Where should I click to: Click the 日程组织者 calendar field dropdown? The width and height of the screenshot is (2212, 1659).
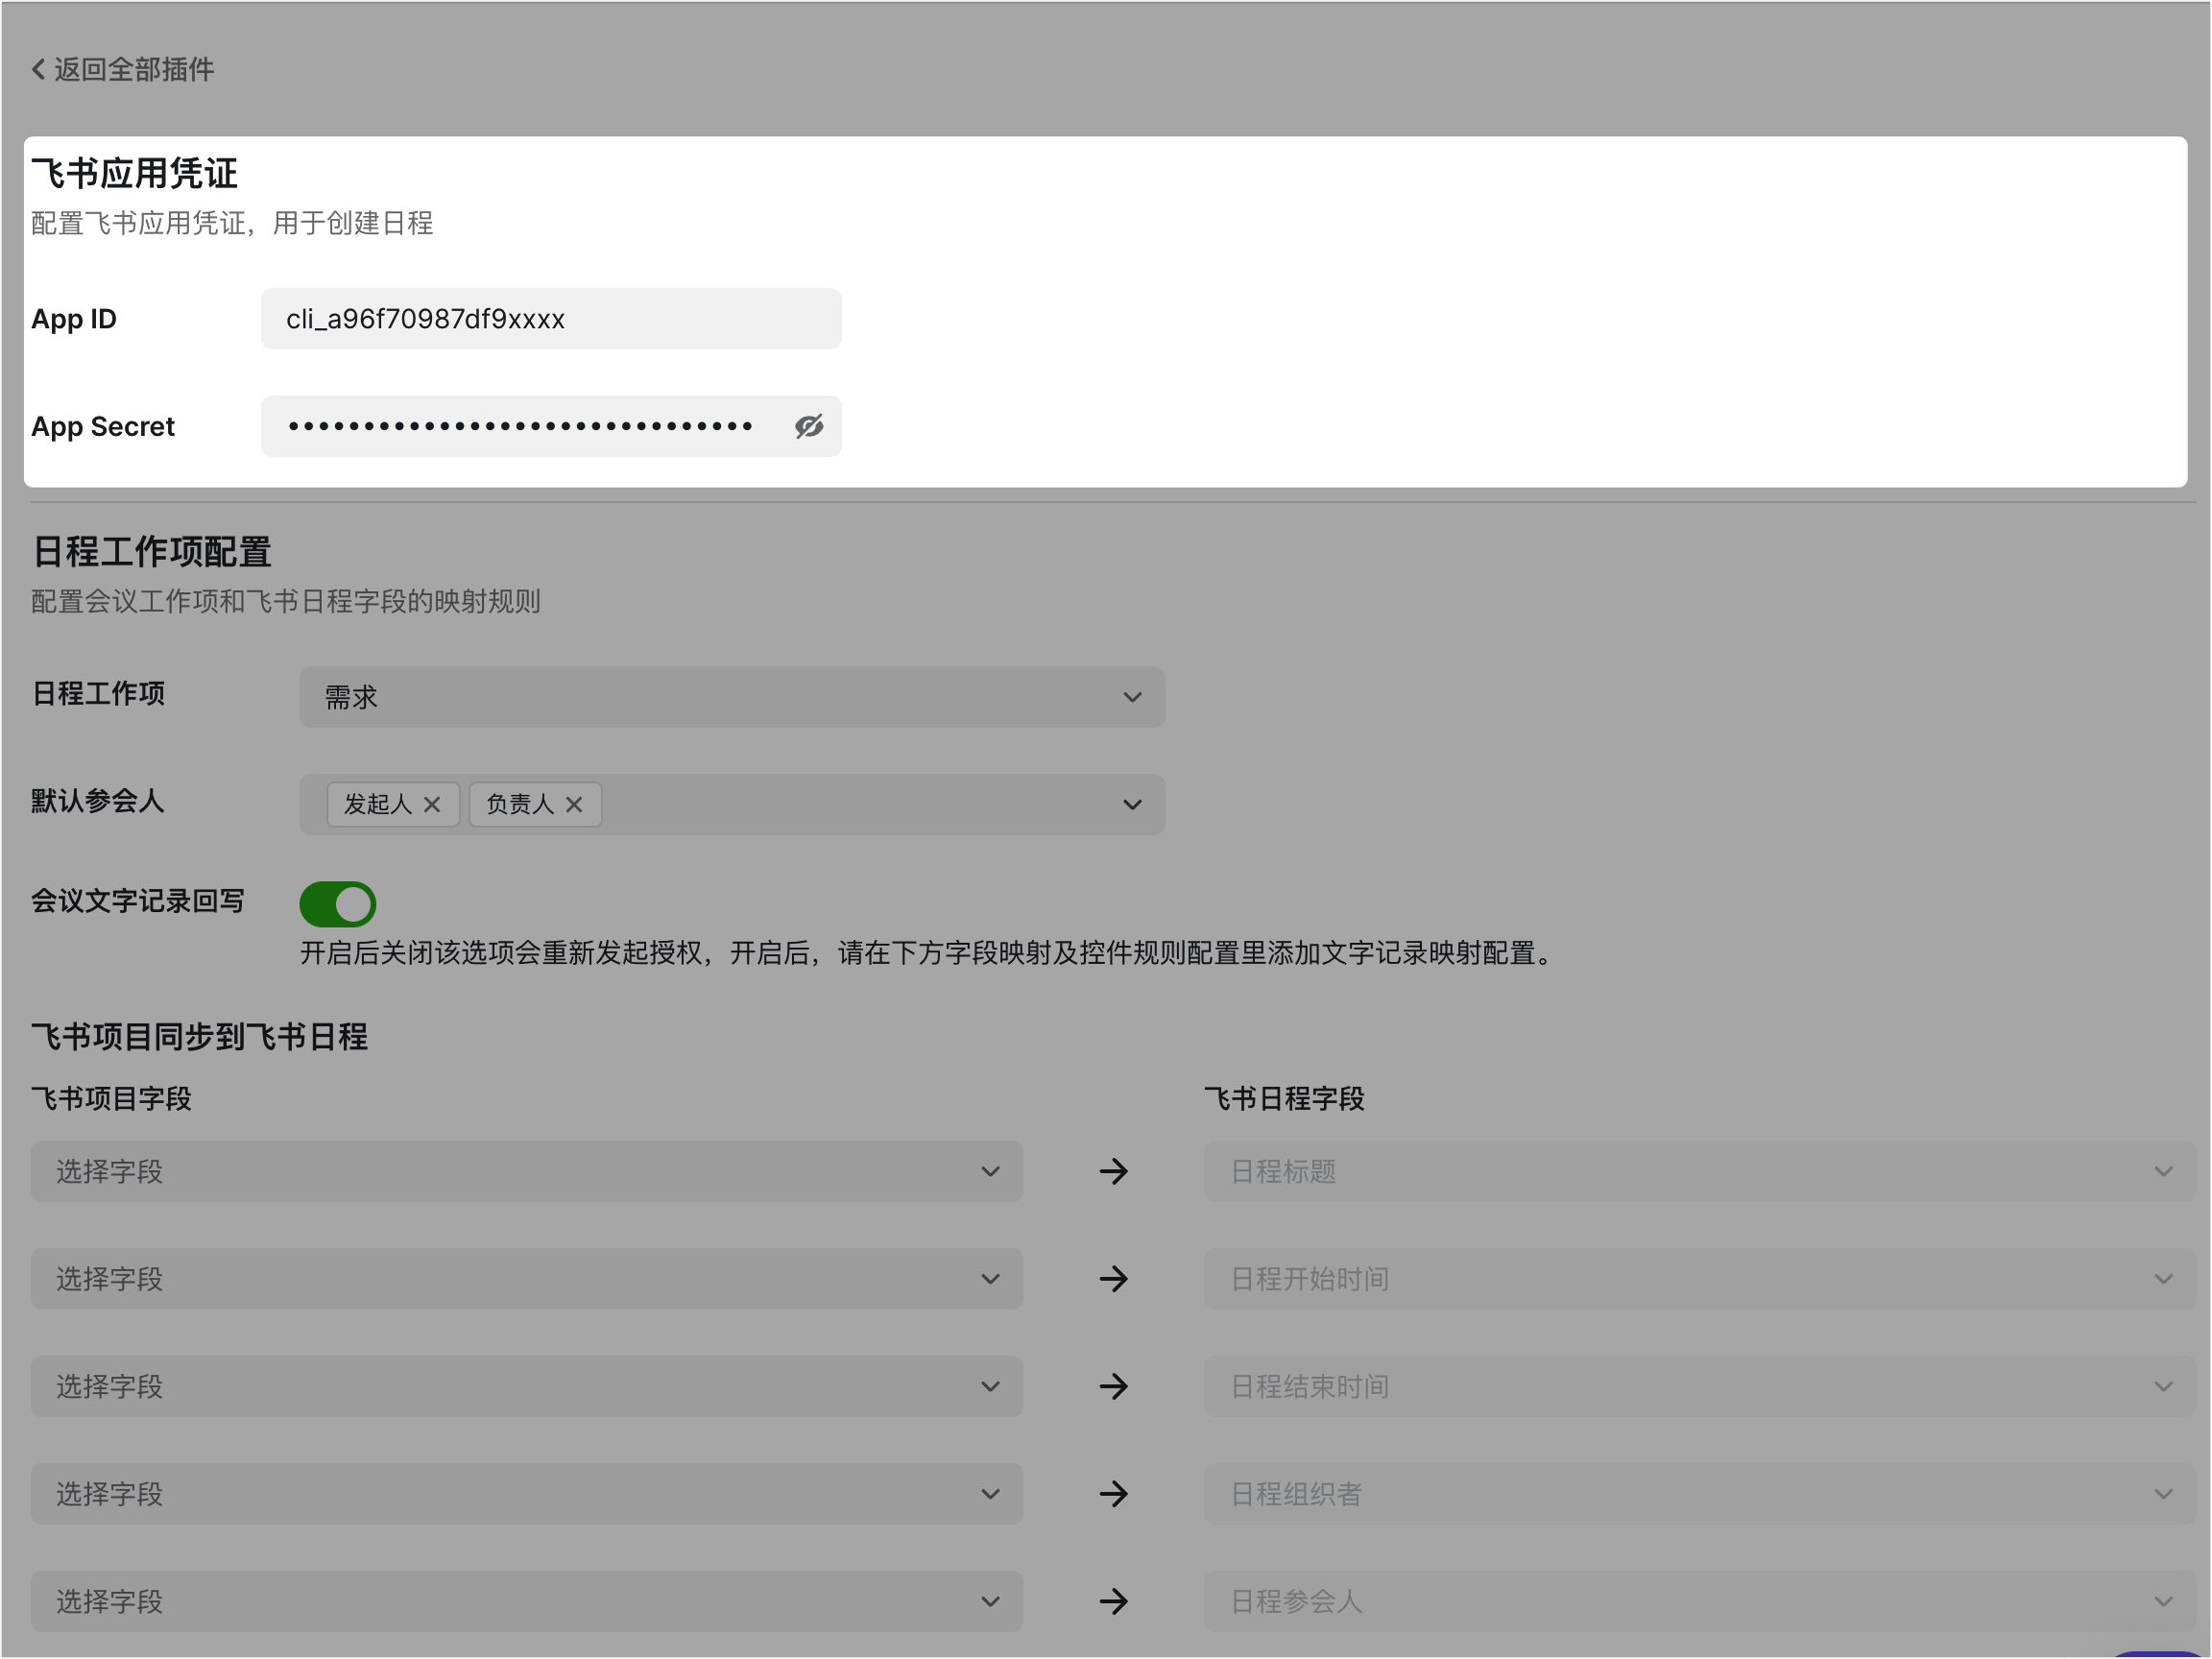(x=1700, y=1494)
